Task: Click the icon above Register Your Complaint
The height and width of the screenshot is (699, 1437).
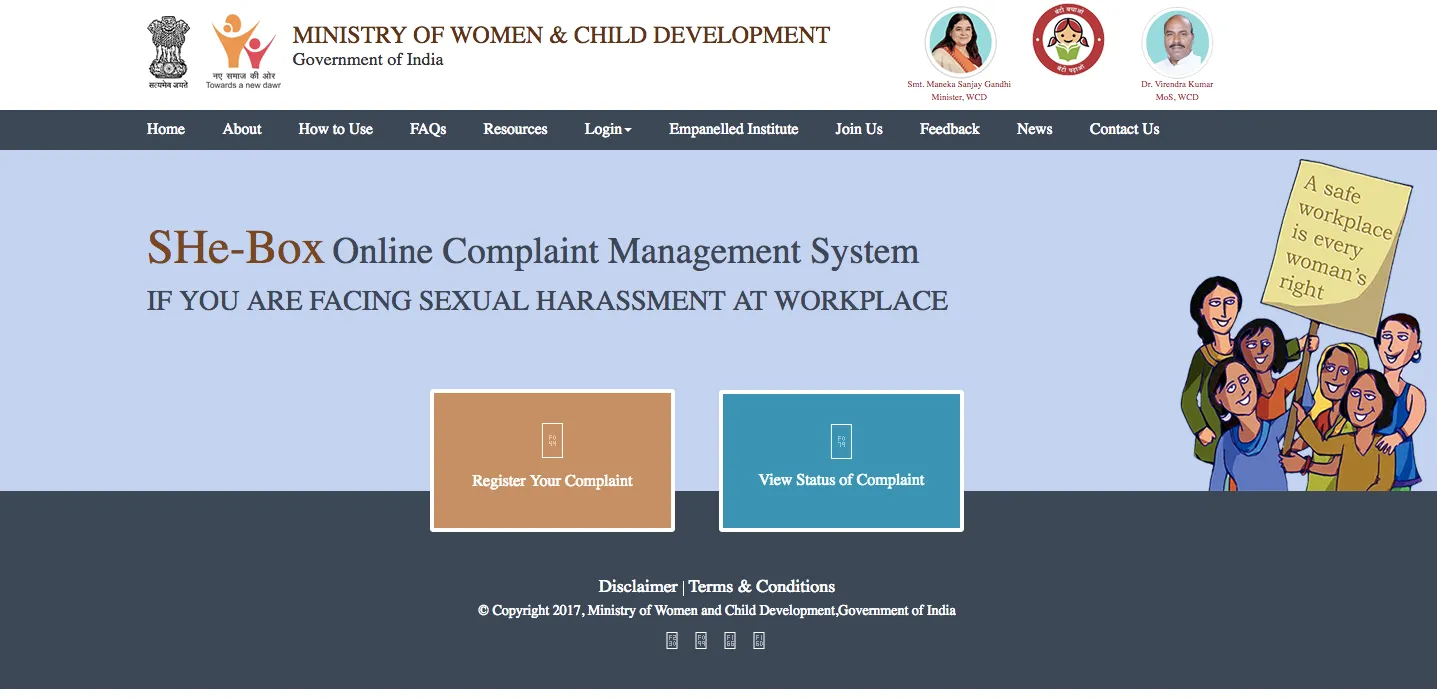Action: 552,440
